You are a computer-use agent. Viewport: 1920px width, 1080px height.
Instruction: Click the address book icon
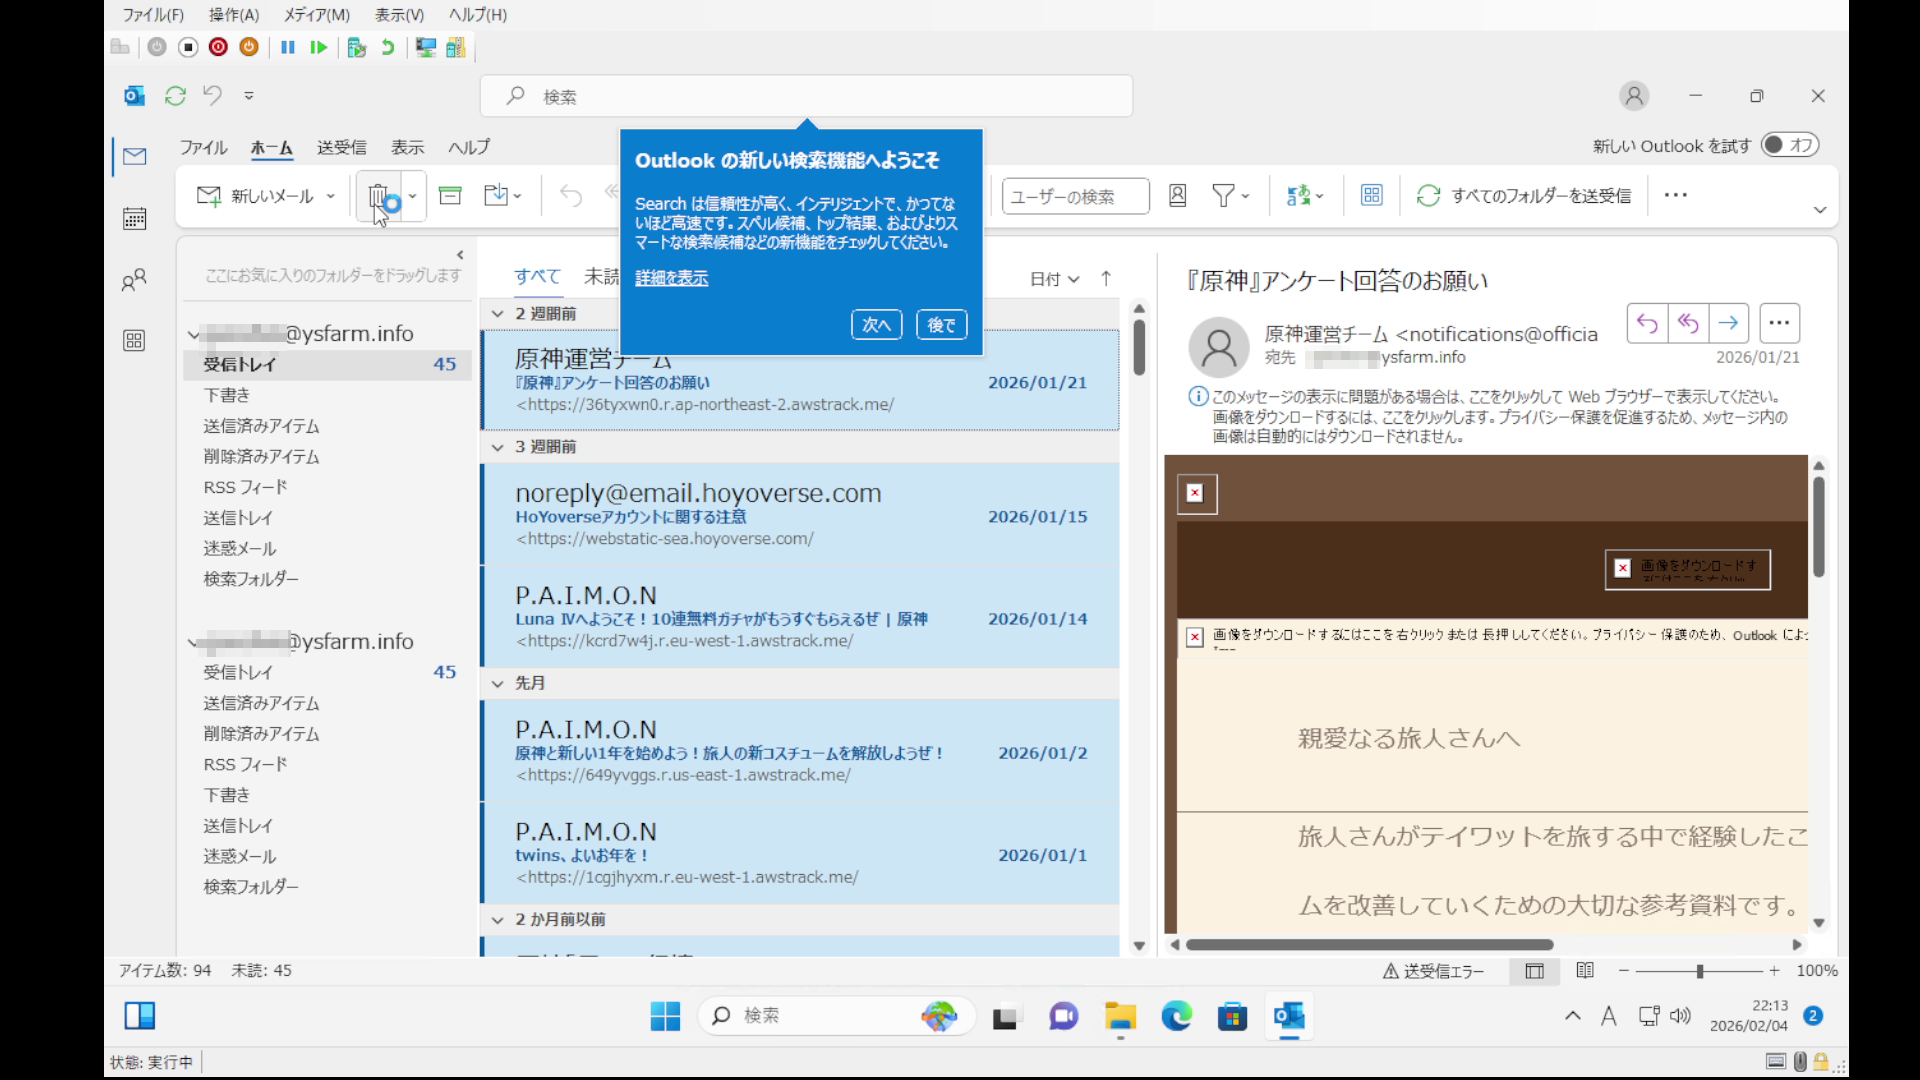click(x=1177, y=196)
